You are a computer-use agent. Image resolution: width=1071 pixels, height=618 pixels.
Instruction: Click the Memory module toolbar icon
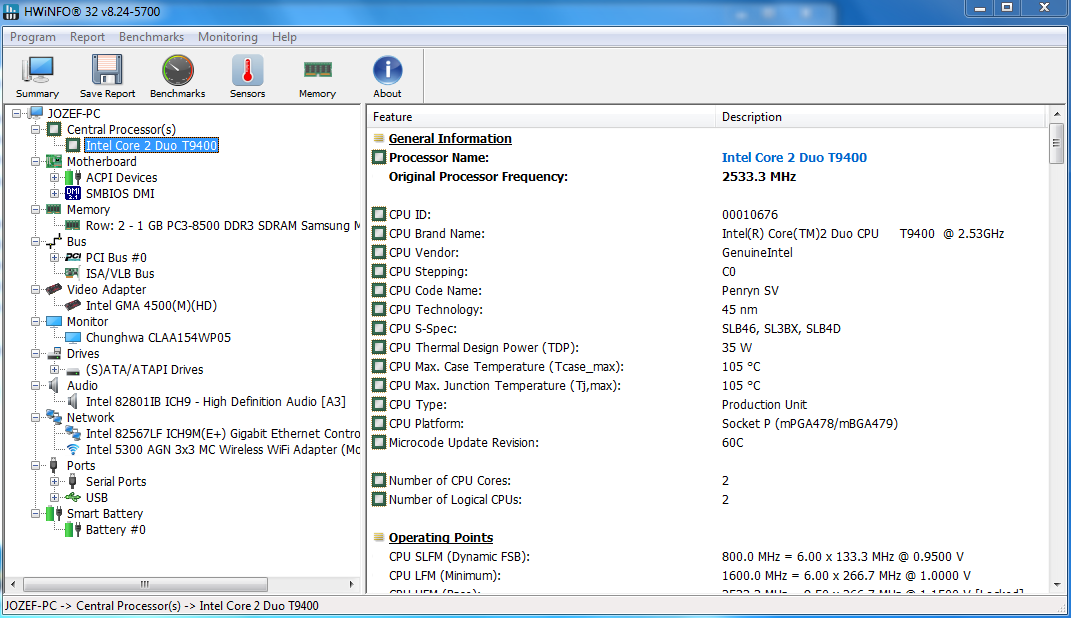tap(317, 76)
